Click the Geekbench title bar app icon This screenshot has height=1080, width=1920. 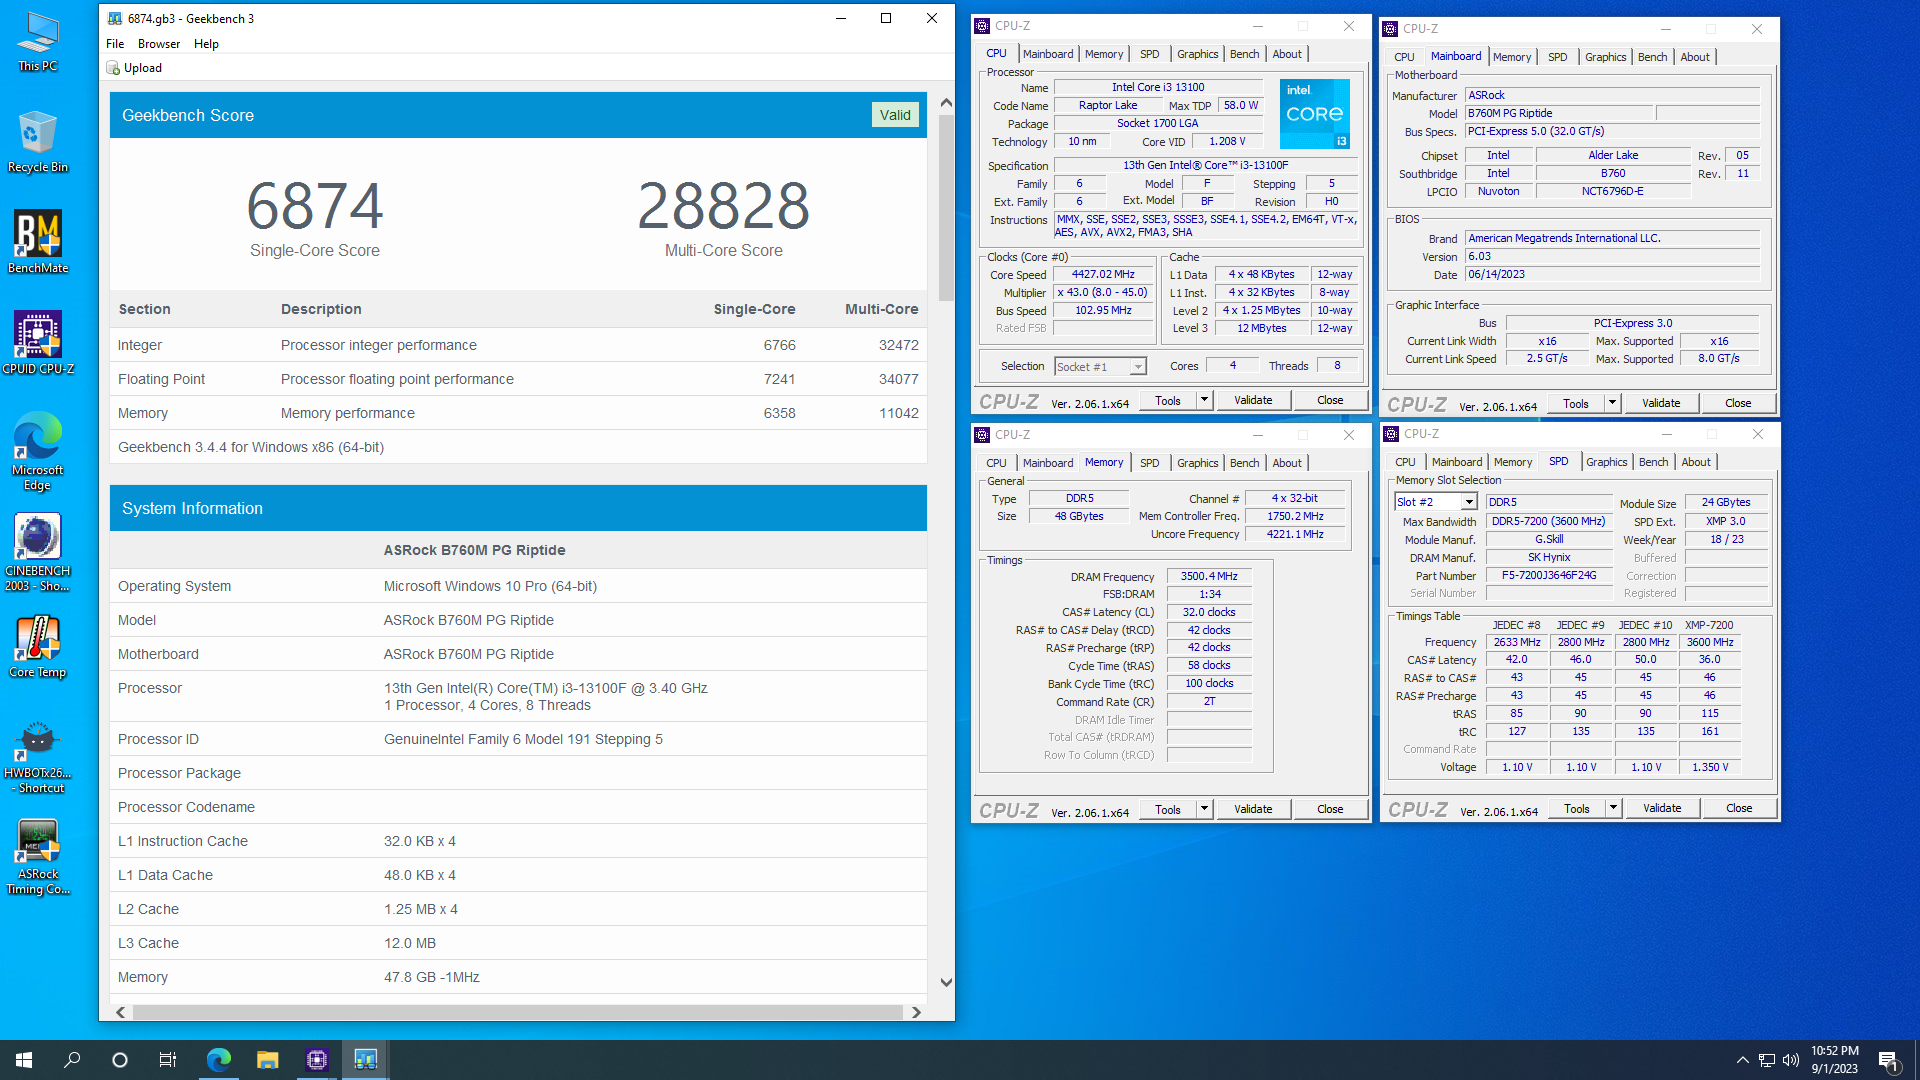(115, 18)
